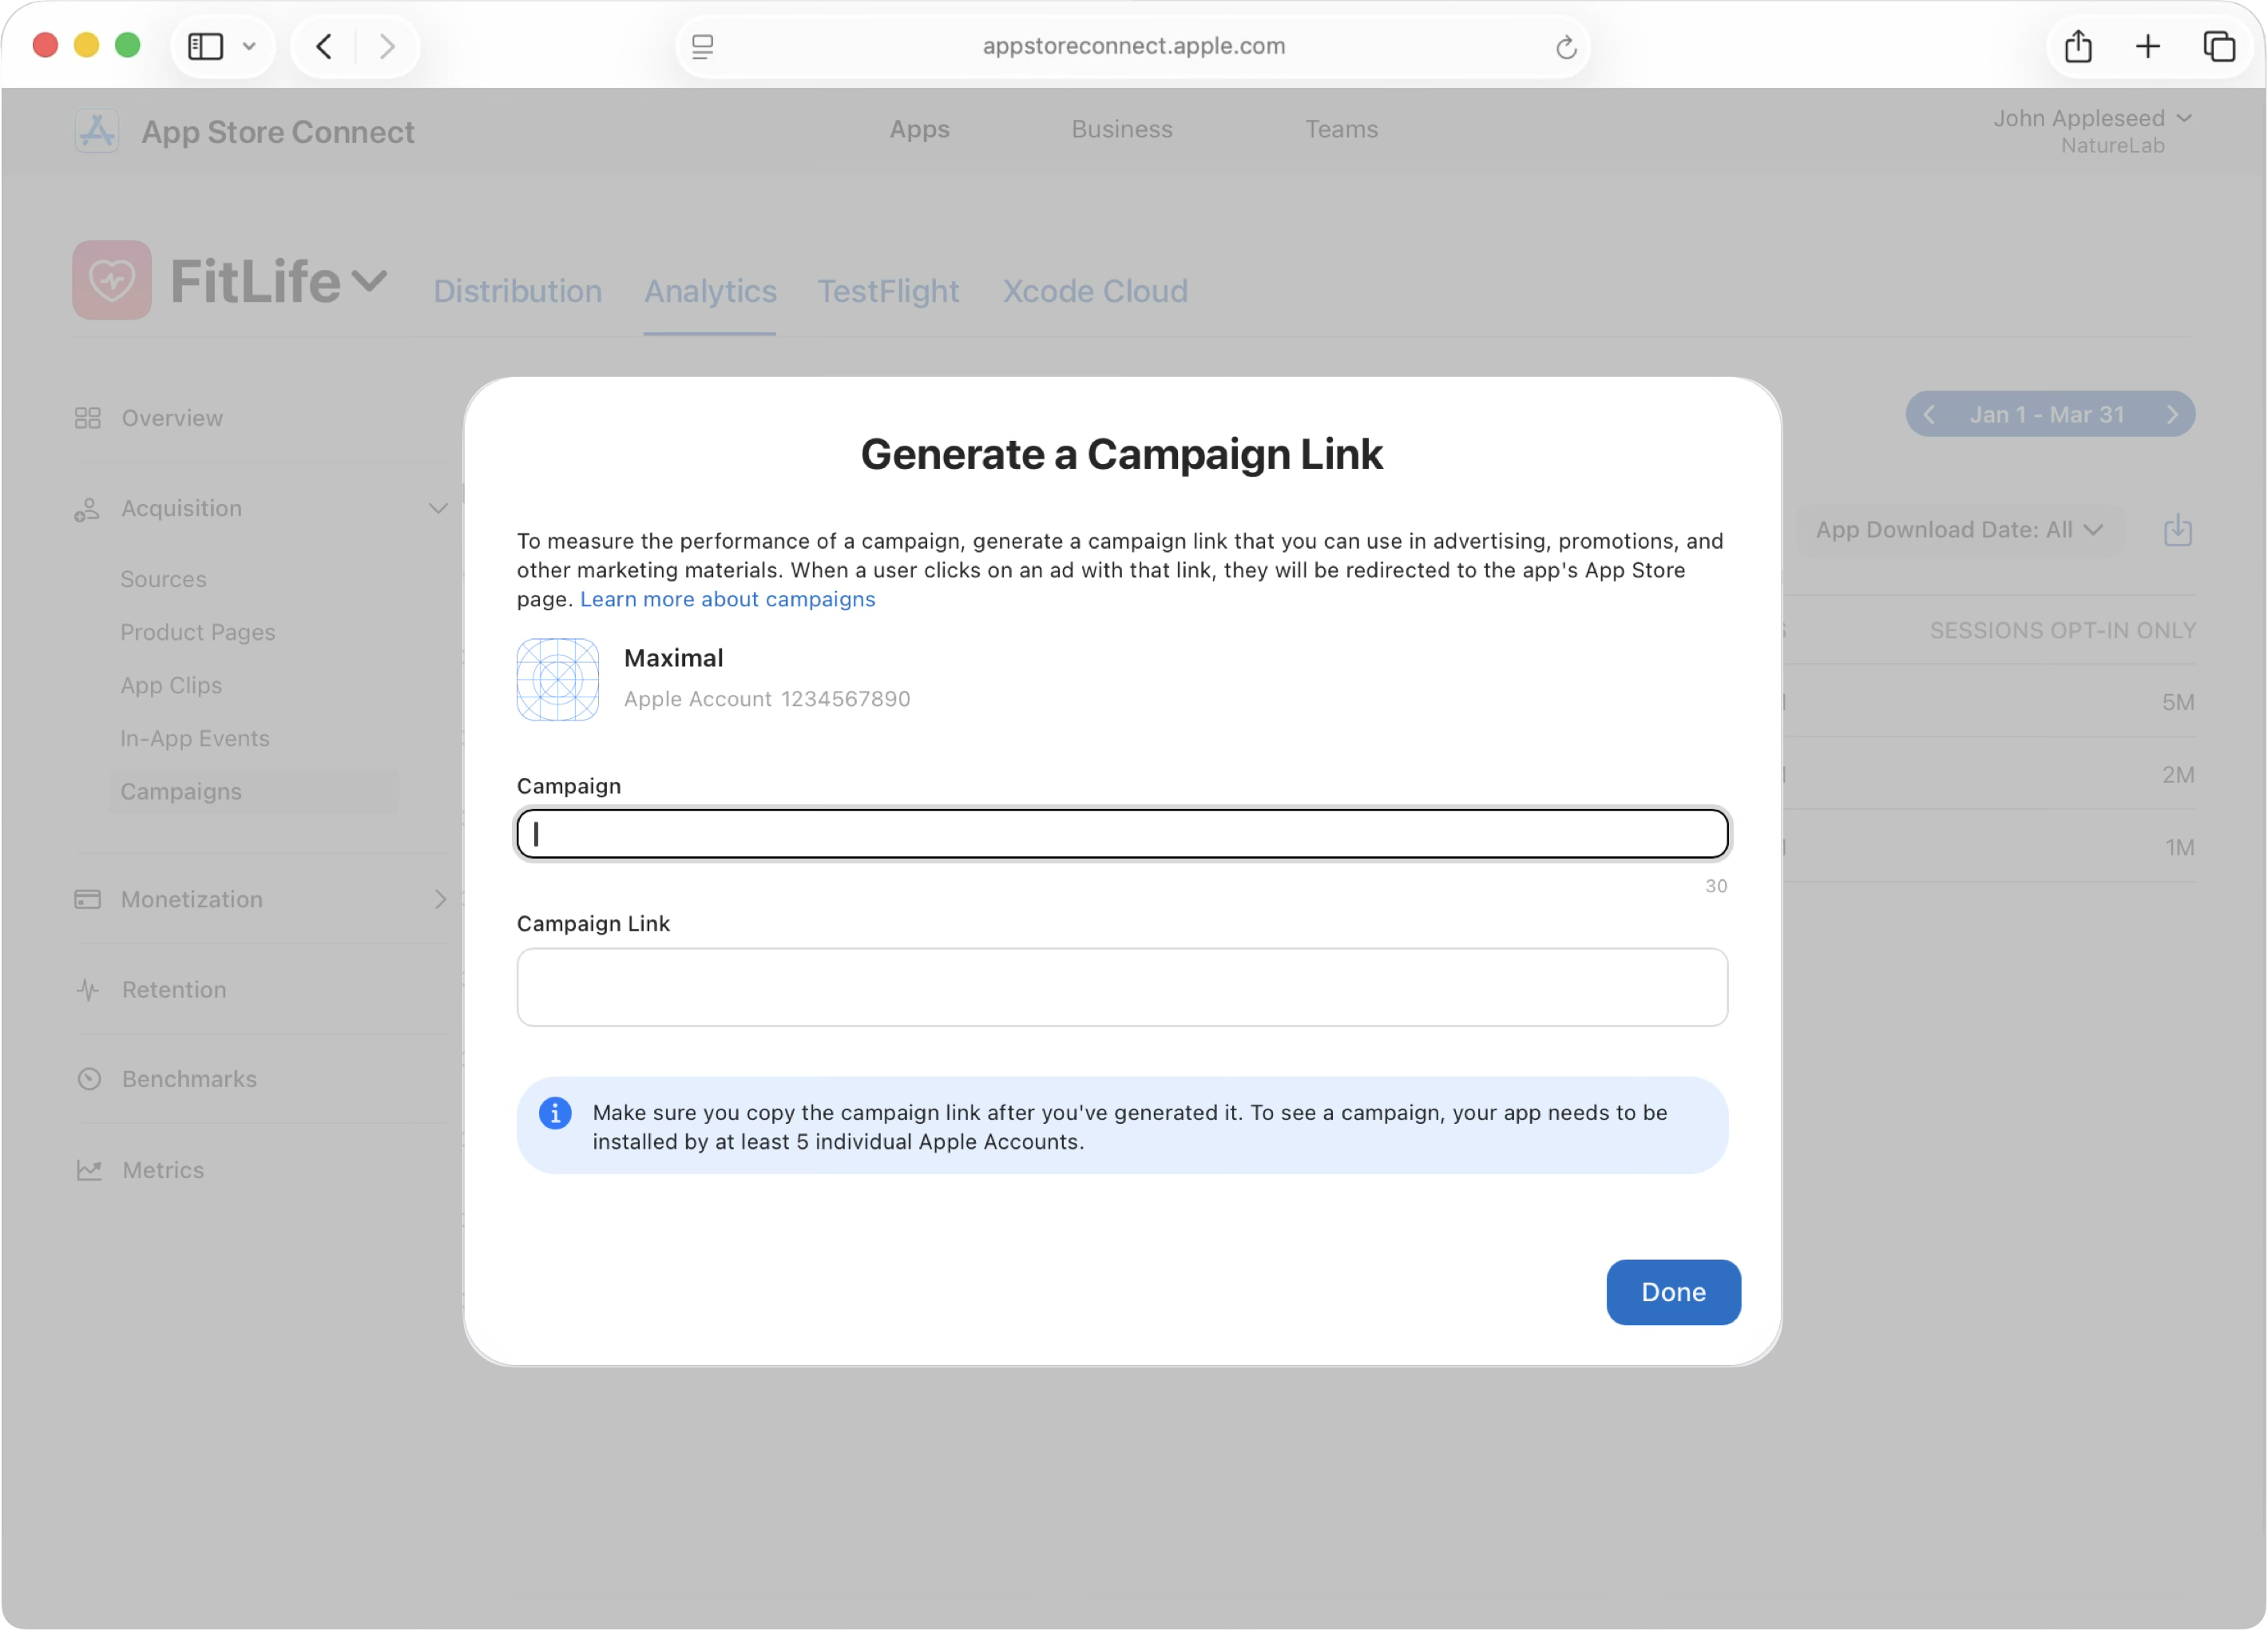Open a new tab with plus icon
Viewport: 2268px width, 1631px height.
(2147, 46)
